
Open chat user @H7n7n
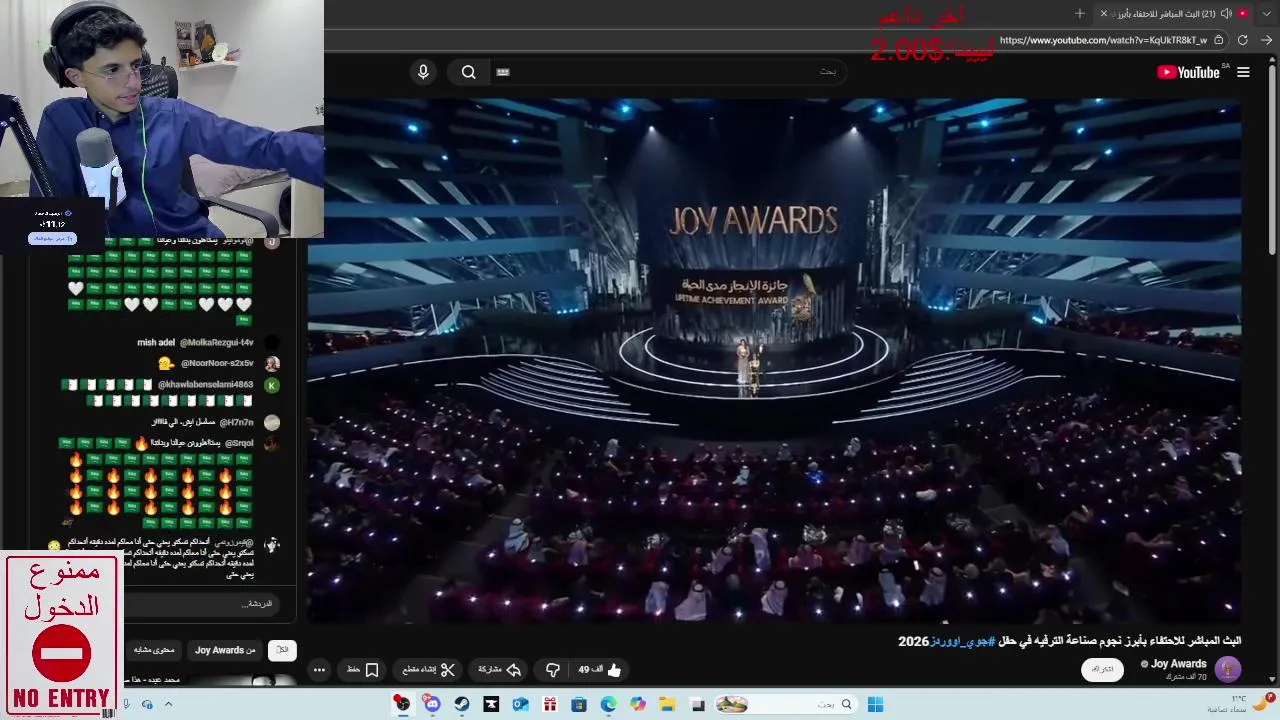(x=237, y=423)
